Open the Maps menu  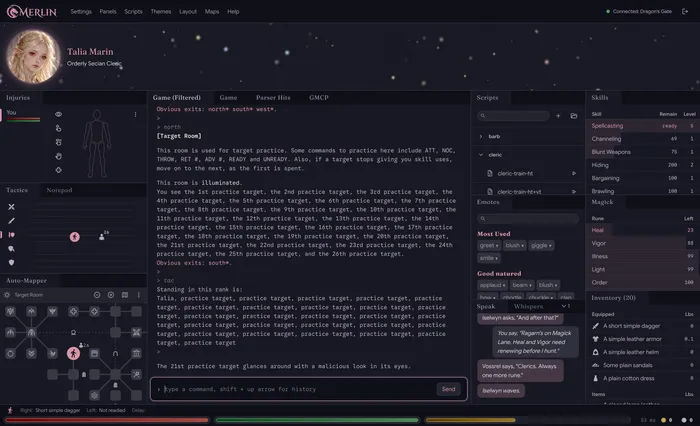coord(212,12)
